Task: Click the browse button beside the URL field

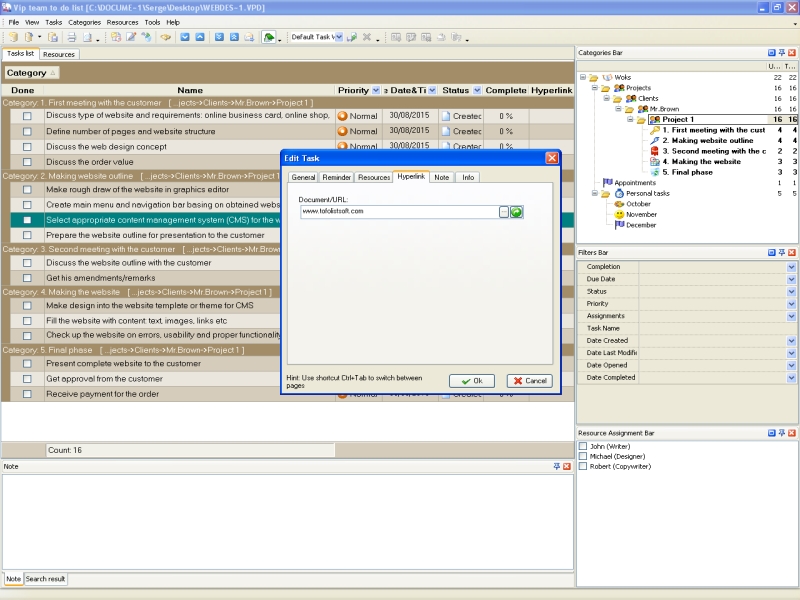Action: pos(504,212)
